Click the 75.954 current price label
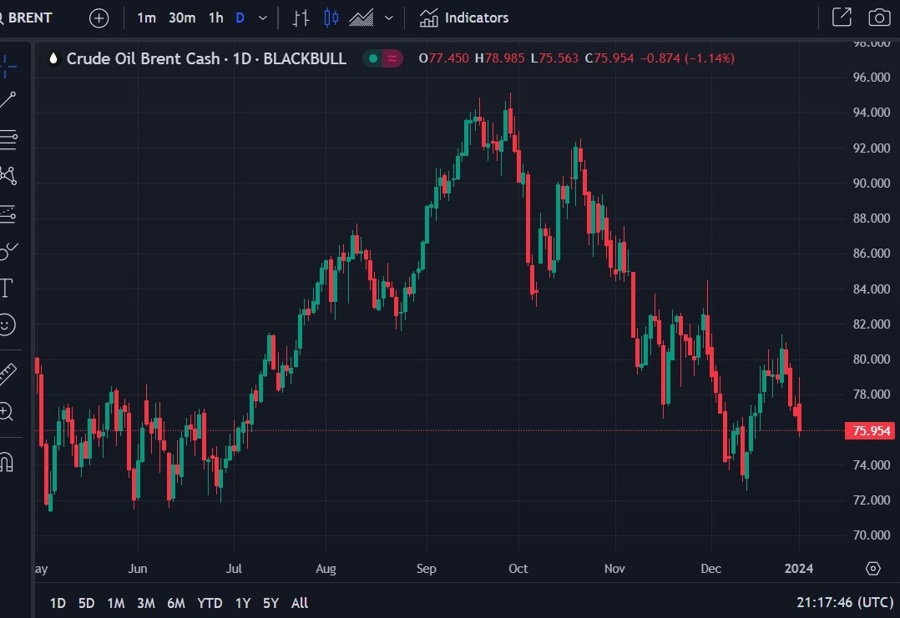Viewport: 900px width, 618px height. click(x=869, y=431)
